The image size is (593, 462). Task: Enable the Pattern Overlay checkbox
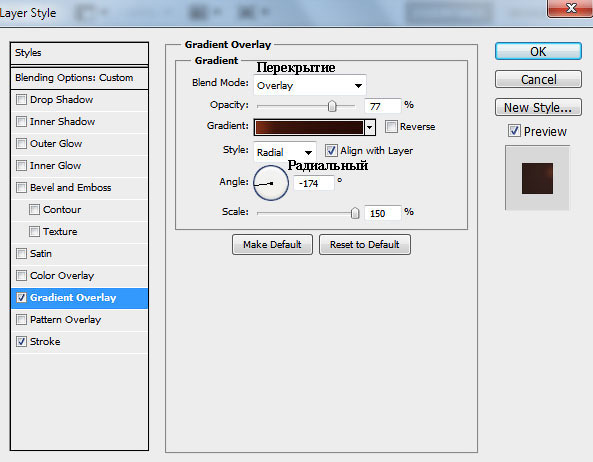click(21, 319)
